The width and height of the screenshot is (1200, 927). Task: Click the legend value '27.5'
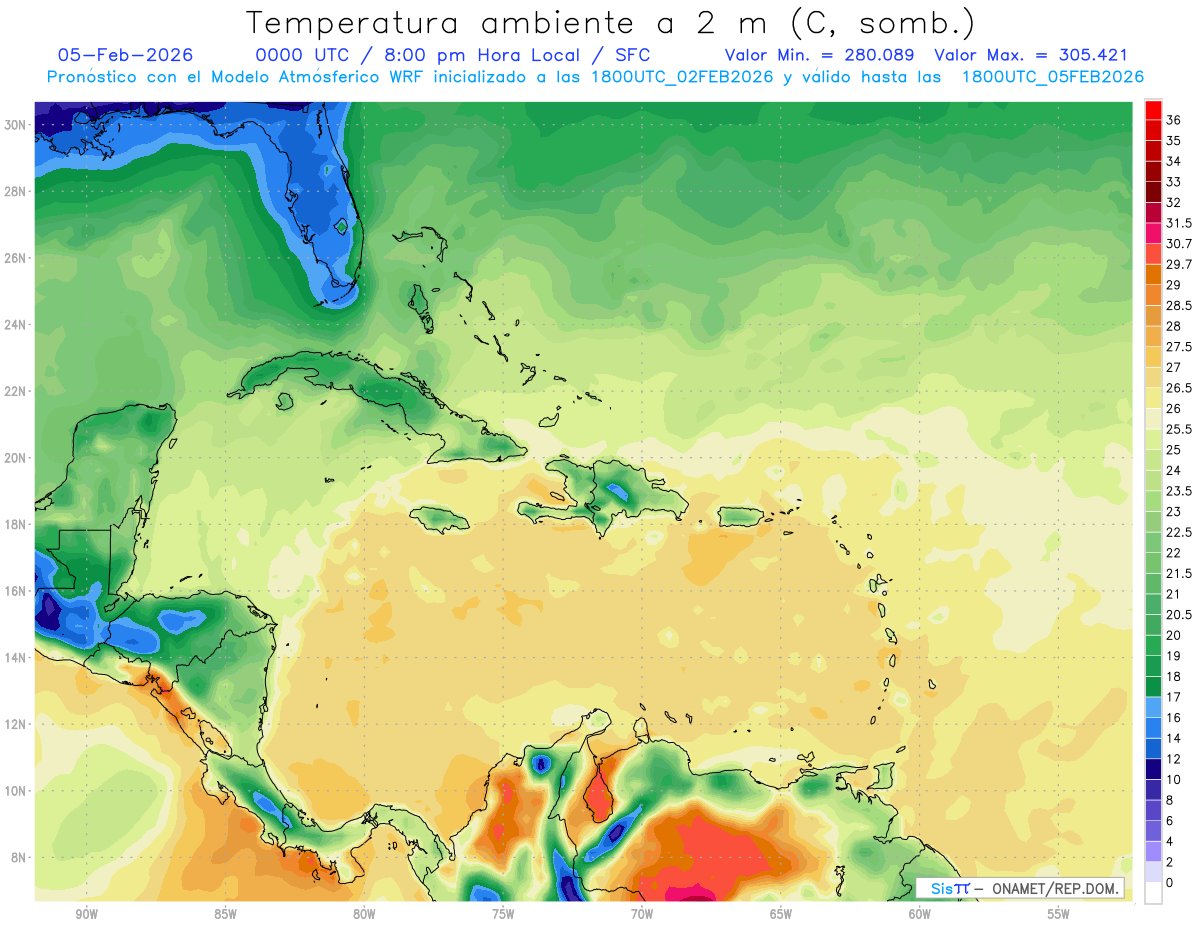1178,347
